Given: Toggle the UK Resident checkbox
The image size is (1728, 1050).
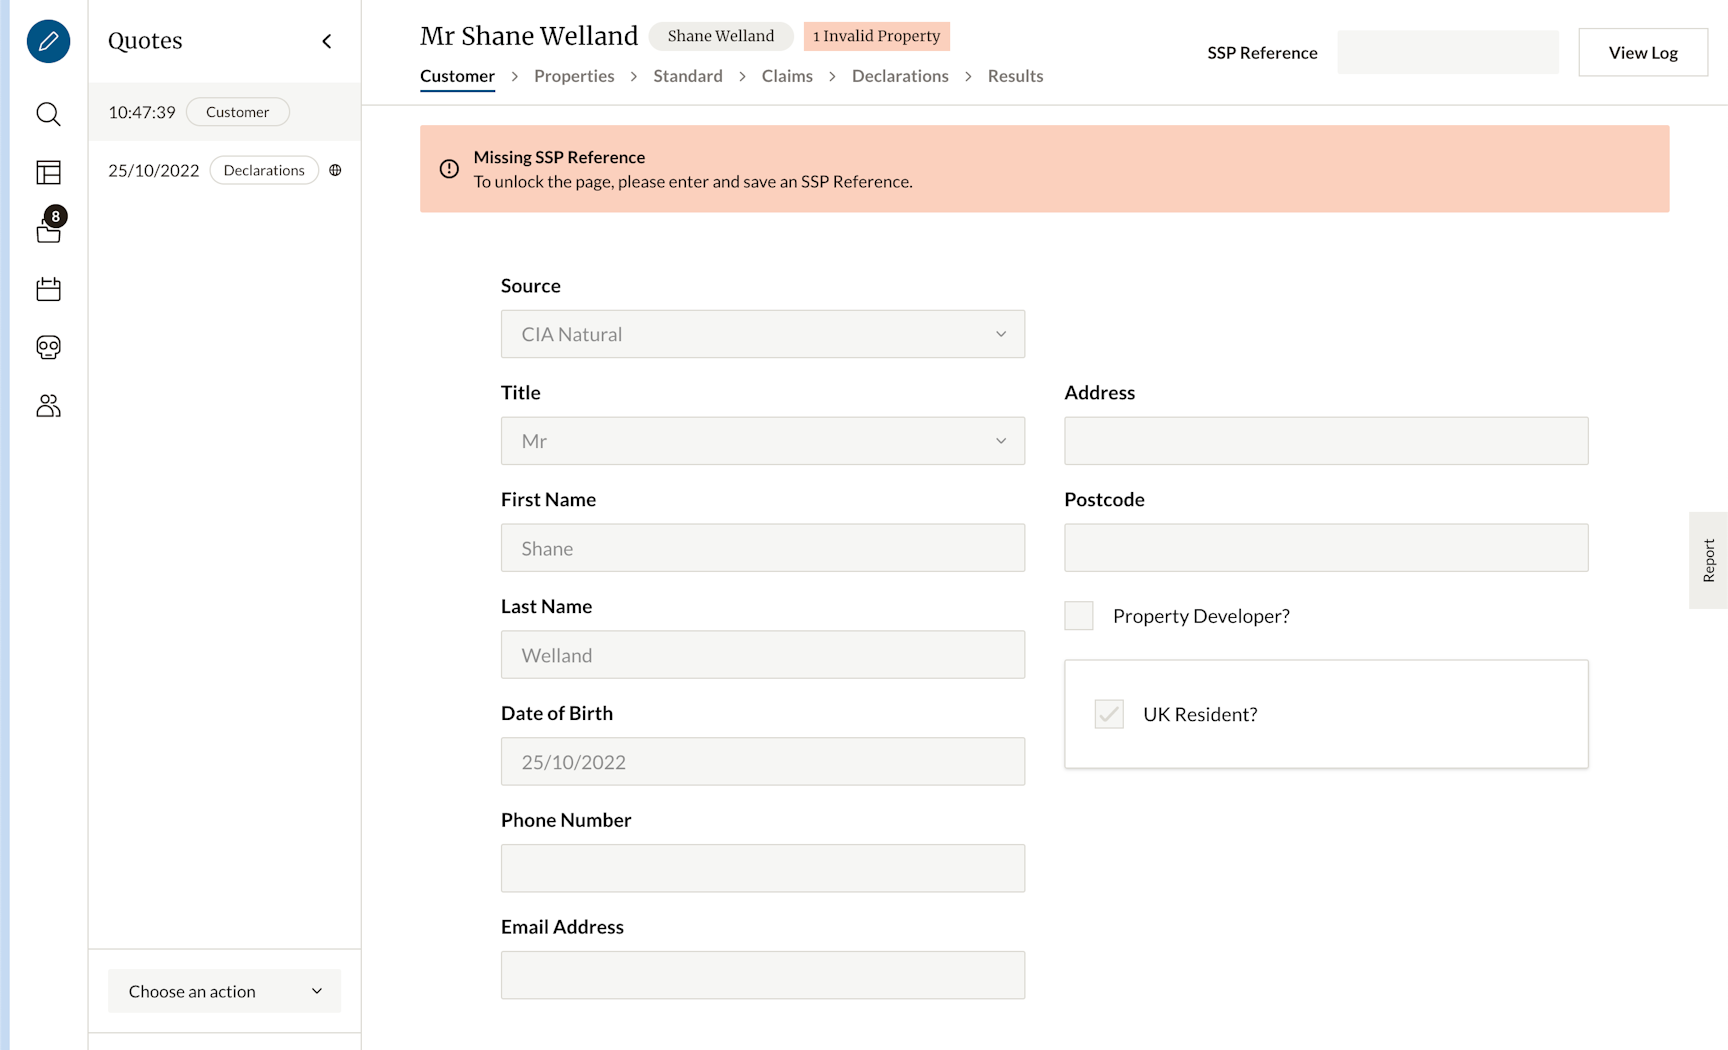Looking at the screenshot, I should pos(1109,714).
